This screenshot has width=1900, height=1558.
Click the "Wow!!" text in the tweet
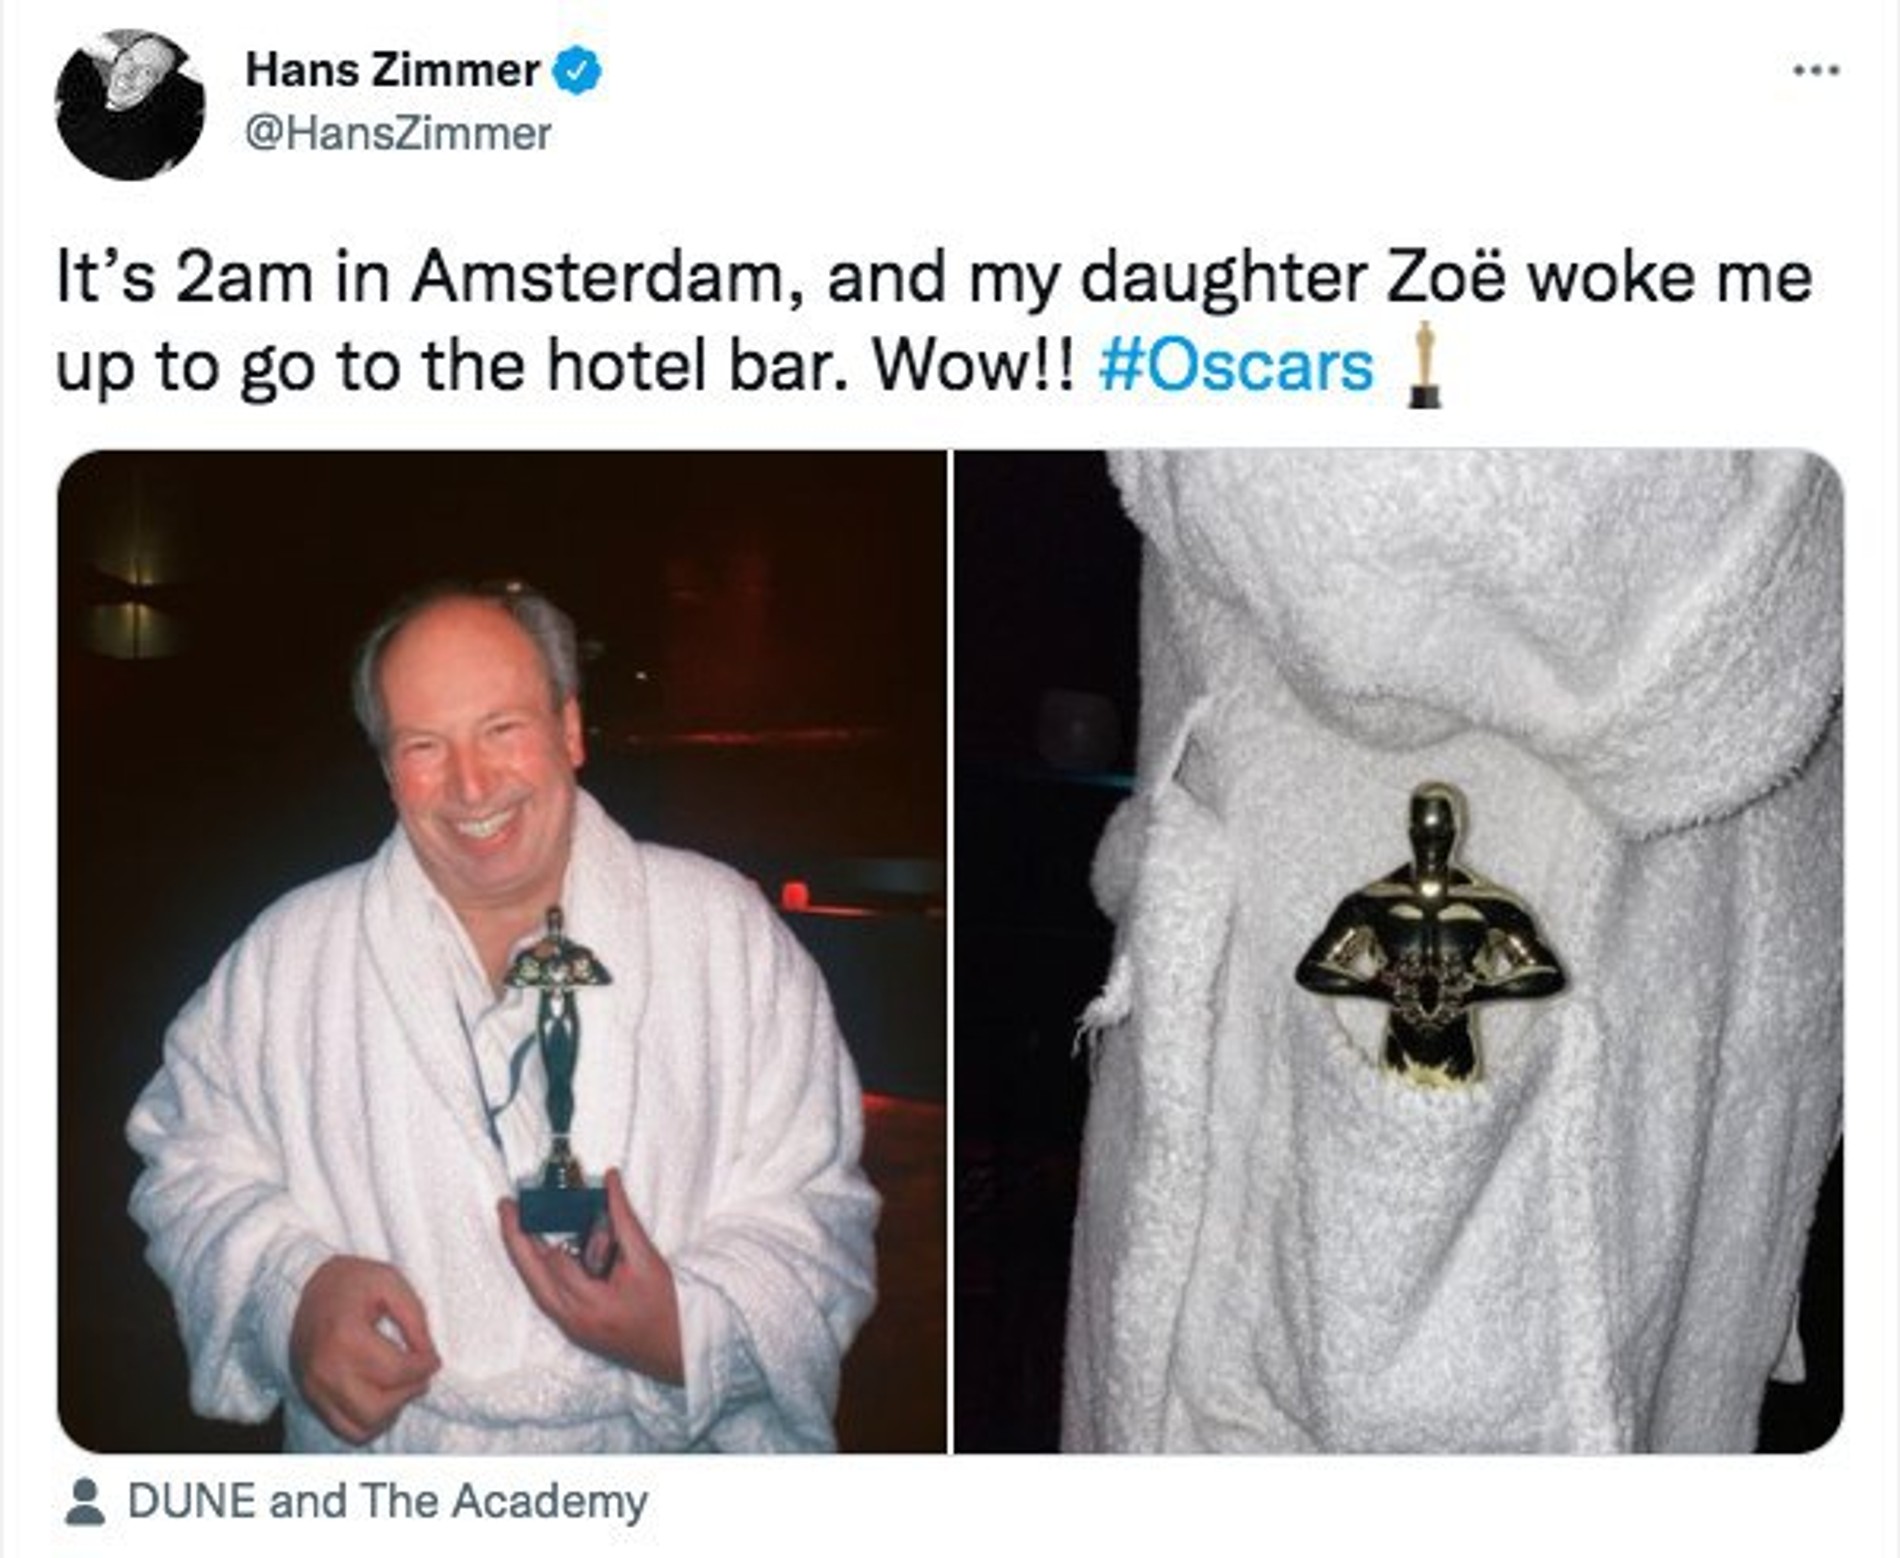coord(976,366)
